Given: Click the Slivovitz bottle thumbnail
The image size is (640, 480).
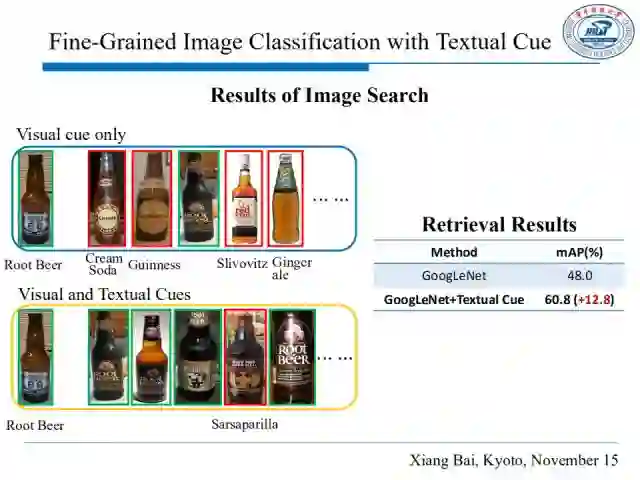Looking at the screenshot, I should [x=243, y=198].
